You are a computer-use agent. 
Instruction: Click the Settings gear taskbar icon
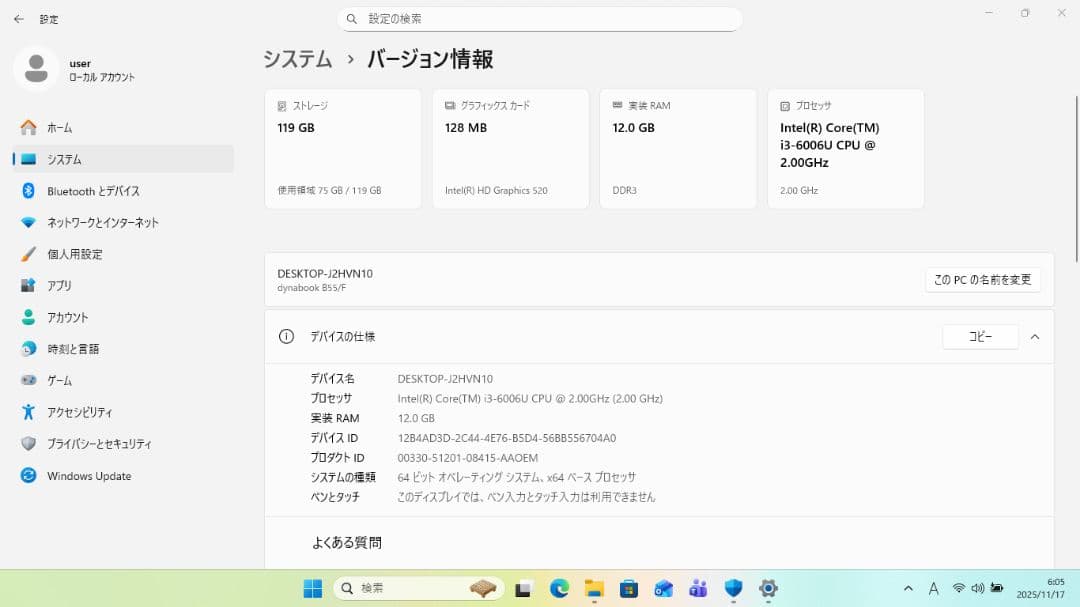point(768,588)
